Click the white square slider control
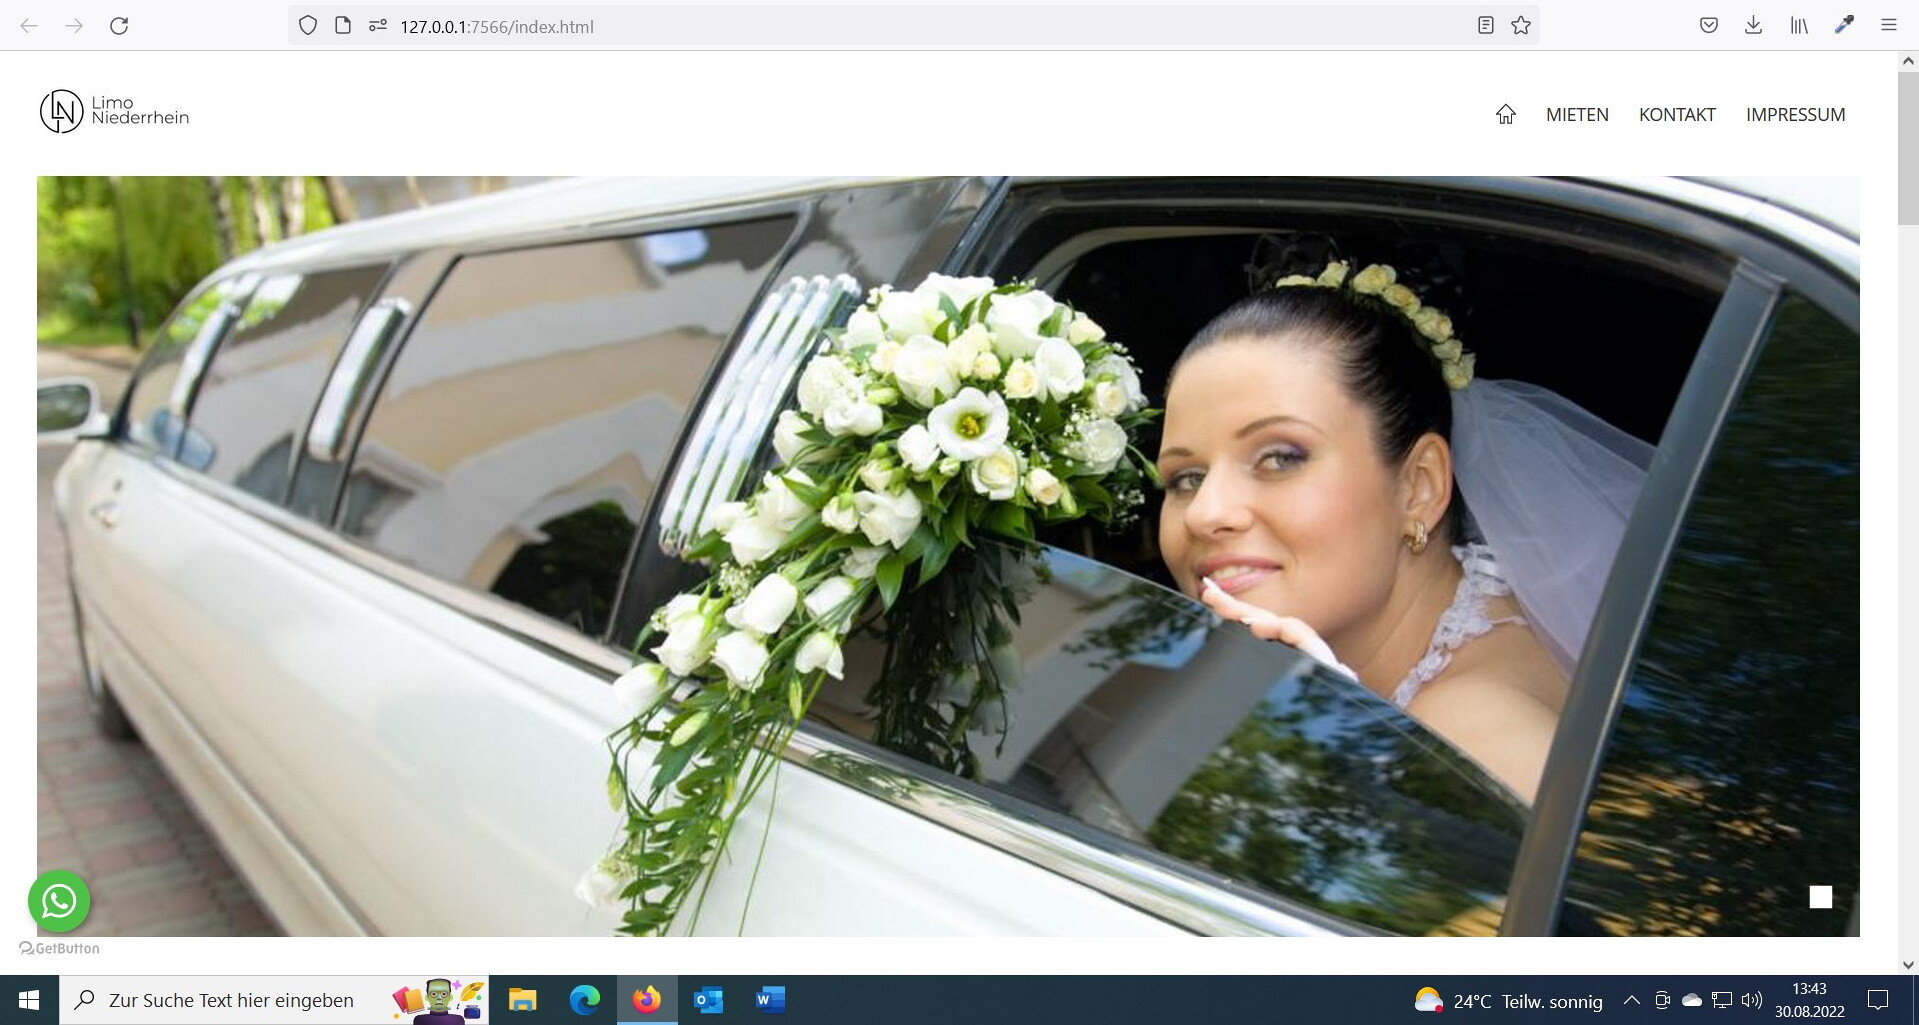 coord(1821,897)
